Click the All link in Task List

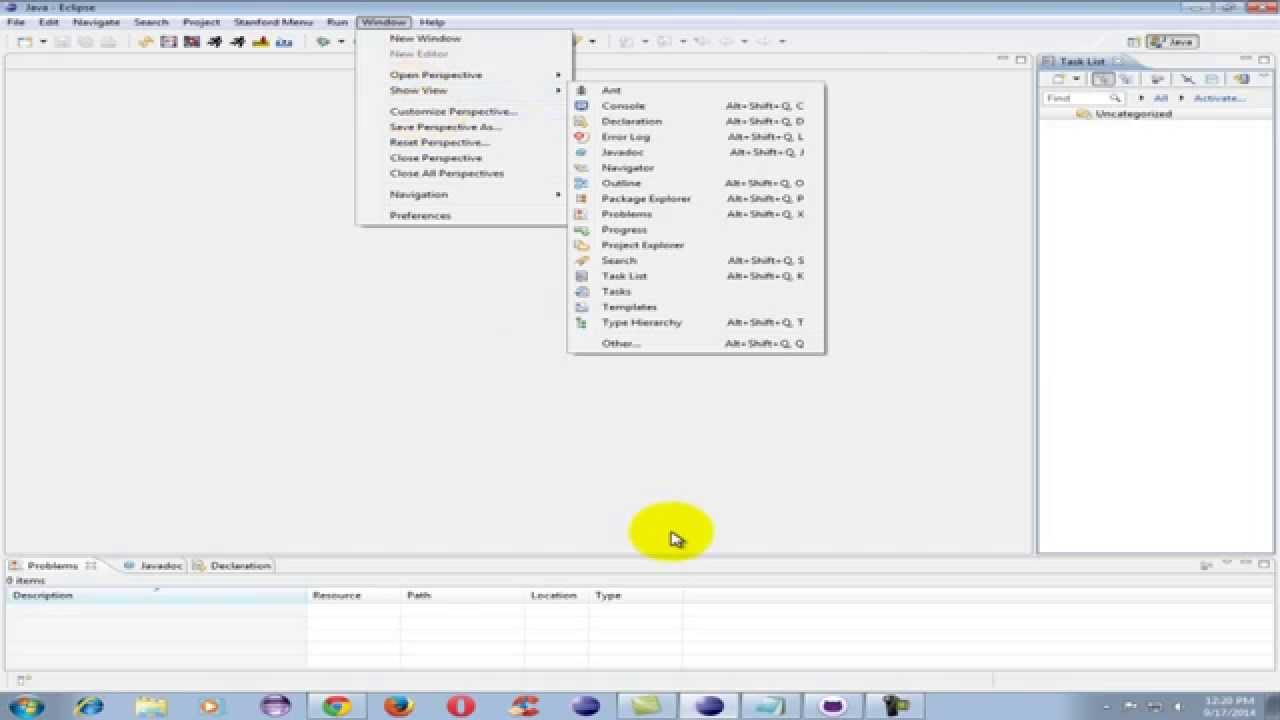click(1160, 98)
